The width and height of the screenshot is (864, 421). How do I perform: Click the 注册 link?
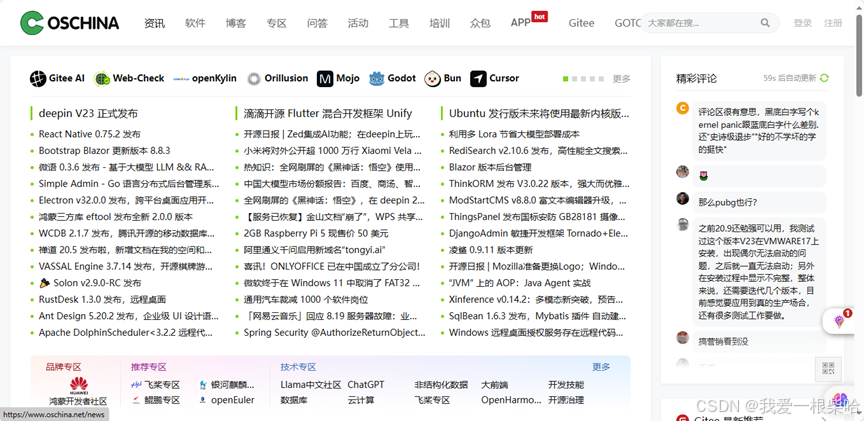833,23
